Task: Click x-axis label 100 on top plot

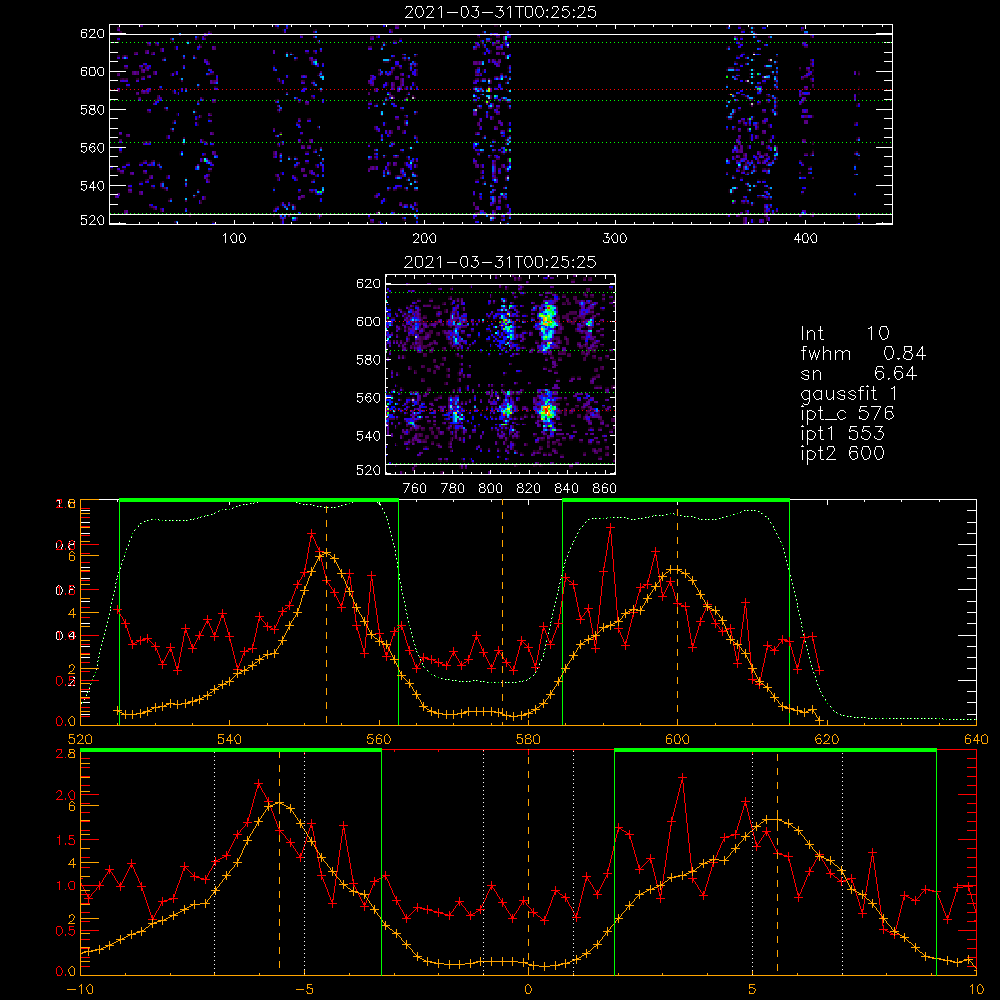Action: [x=234, y=239]
